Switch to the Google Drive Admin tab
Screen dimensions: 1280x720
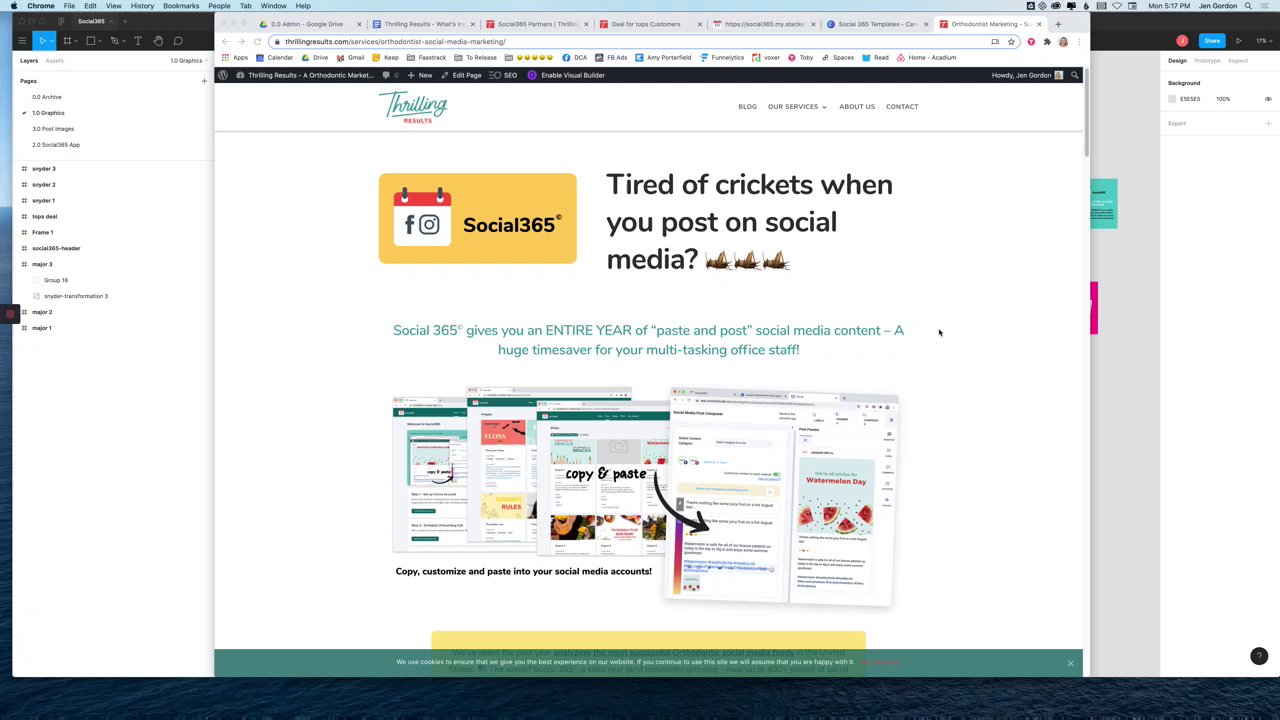point(305,24)
